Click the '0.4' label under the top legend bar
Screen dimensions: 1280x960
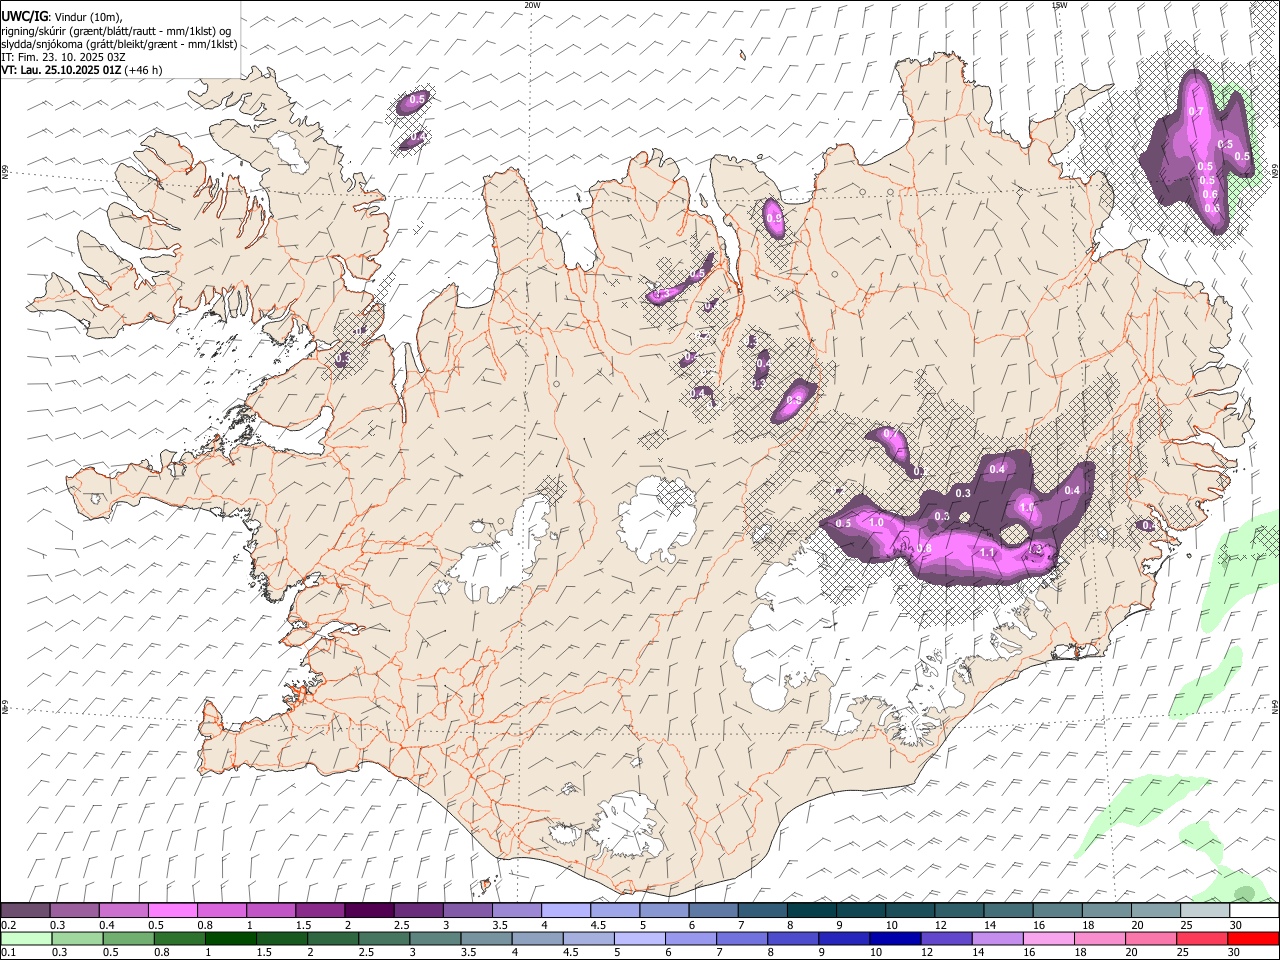point(107,925)
